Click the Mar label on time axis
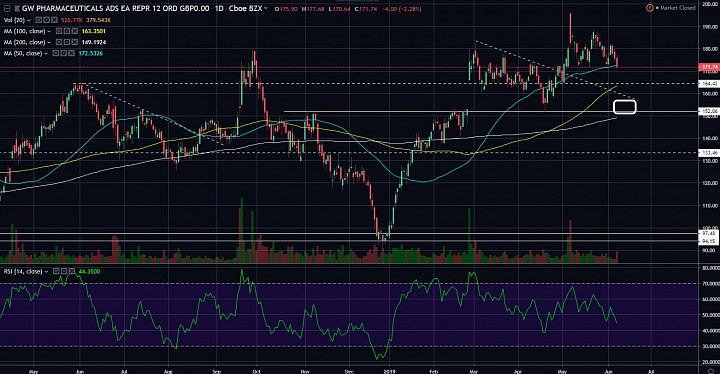 [474, 371]
